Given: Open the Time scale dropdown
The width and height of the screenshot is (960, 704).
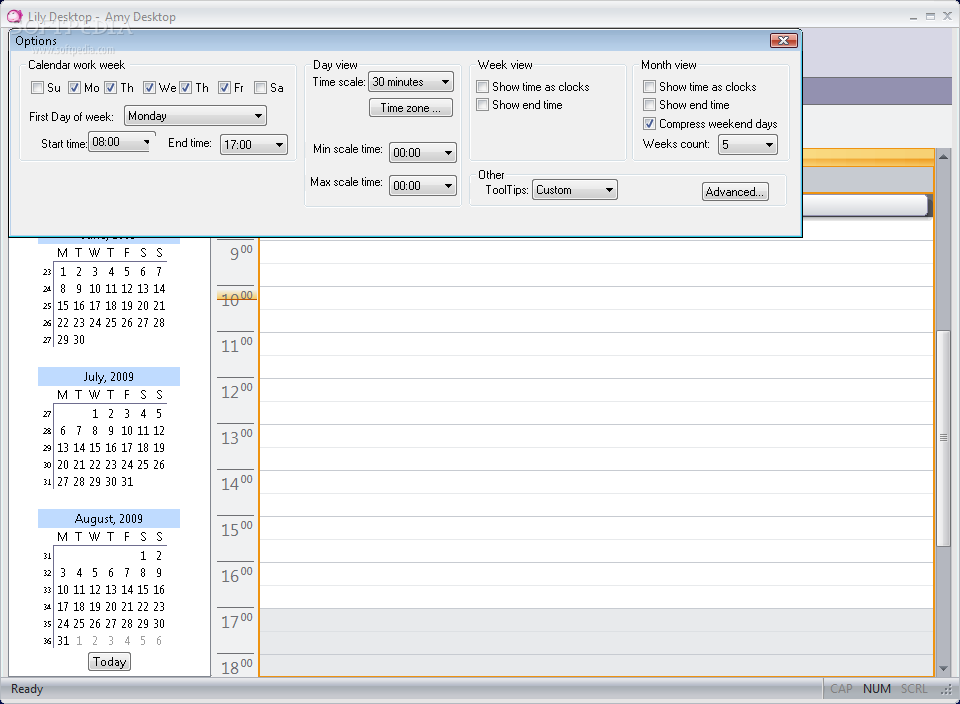Looking at the screenshot, I should (411, 81).
